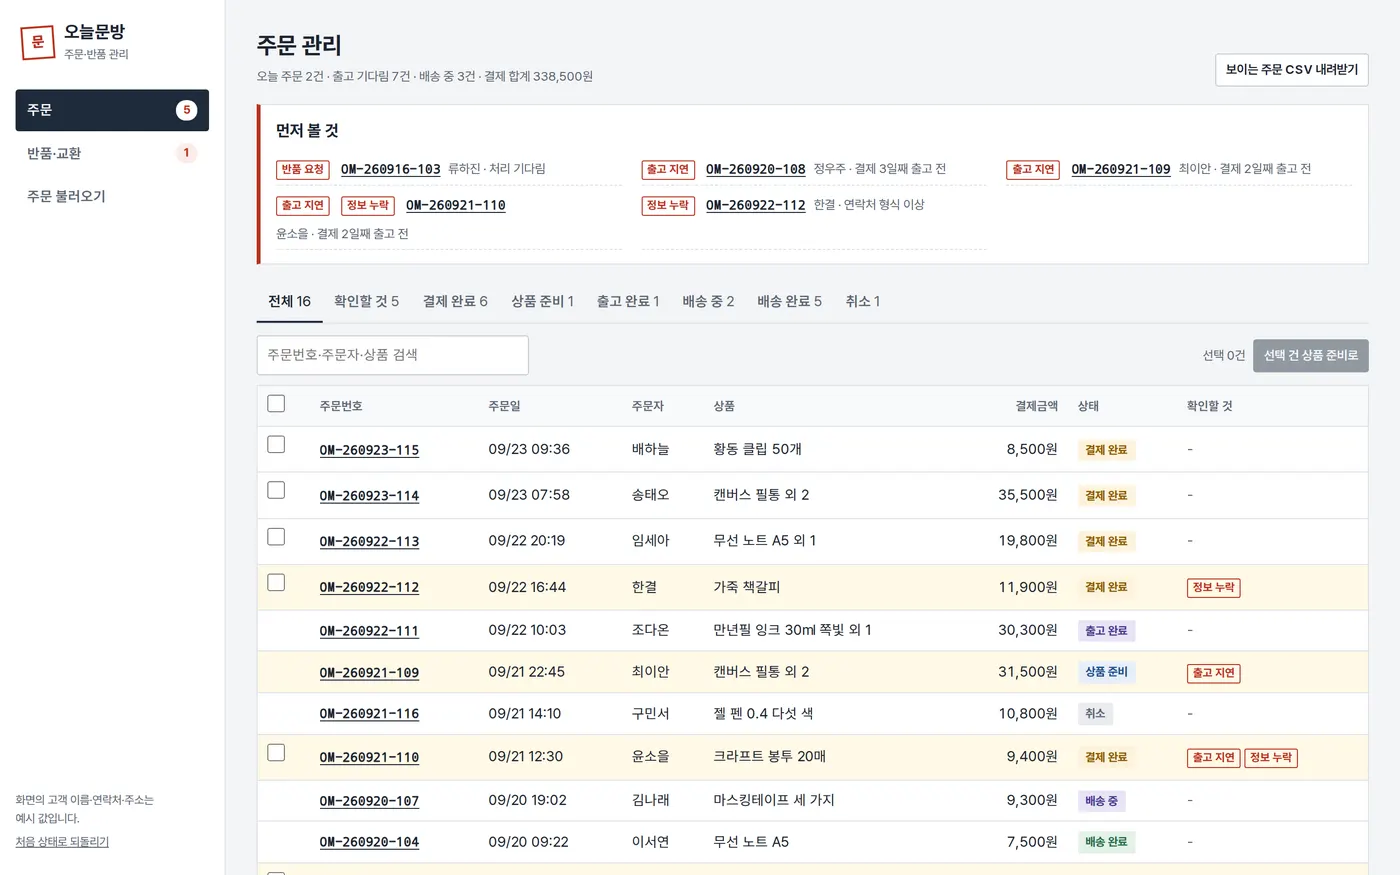Open order OM-260921-116 in table
Screen dimensions: 1400x875
point(369,714)
